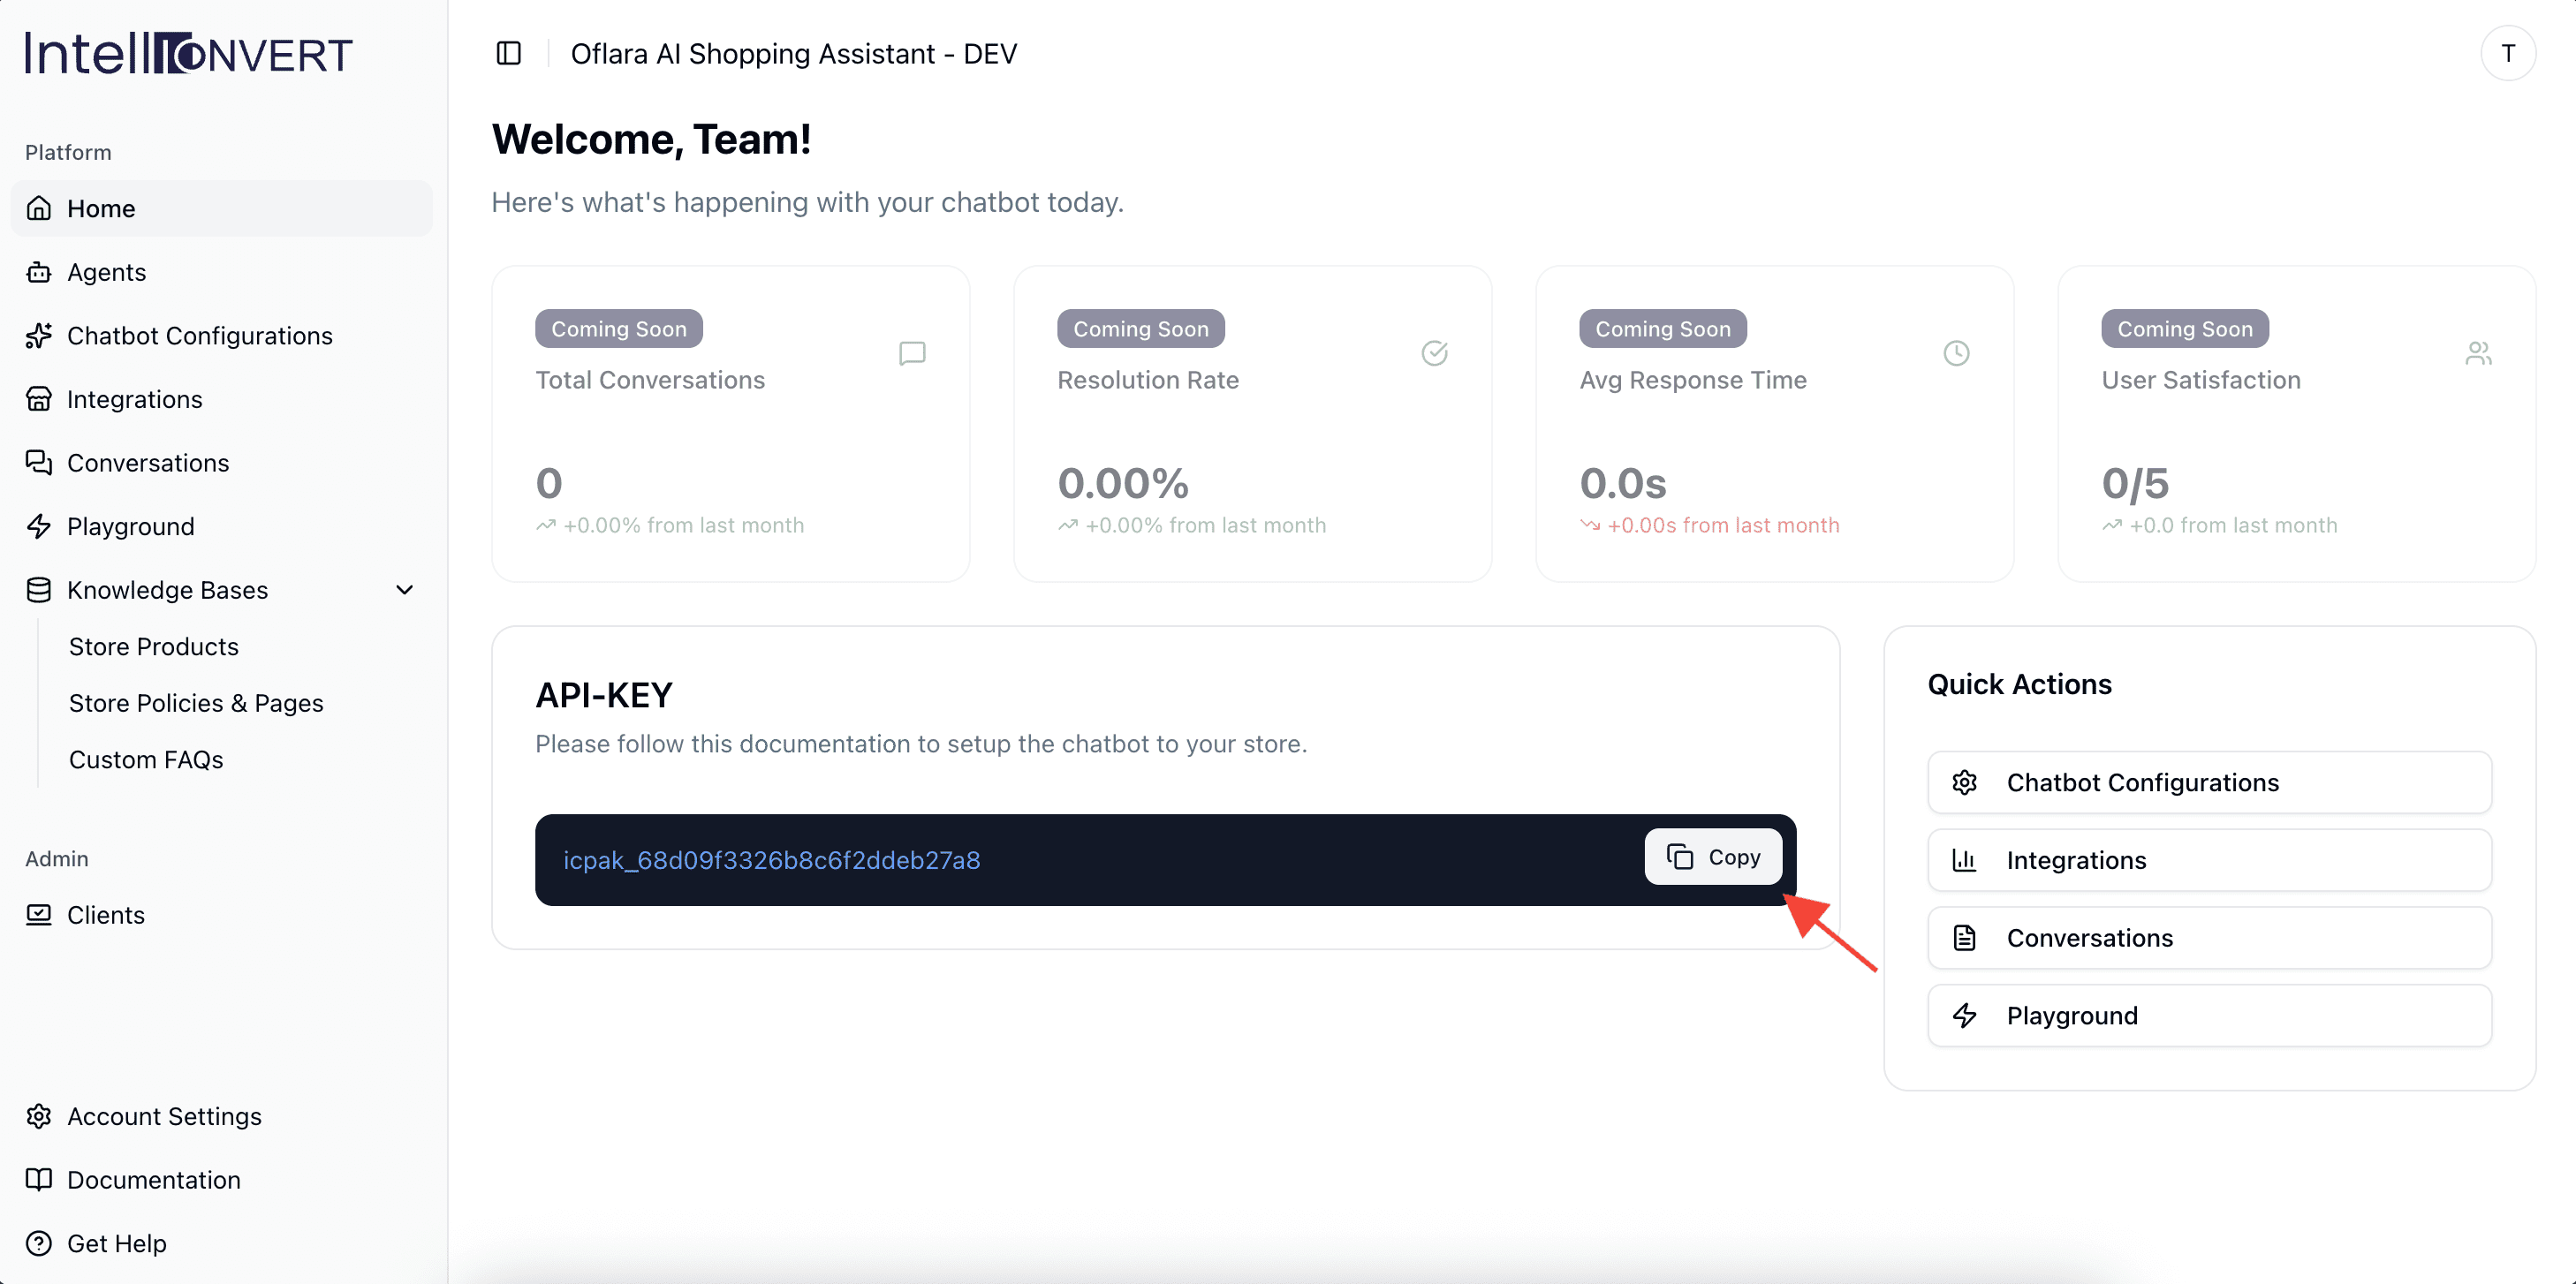
Task: Open Chatbot Configurations in sidebar
Action: click(200, 336)
